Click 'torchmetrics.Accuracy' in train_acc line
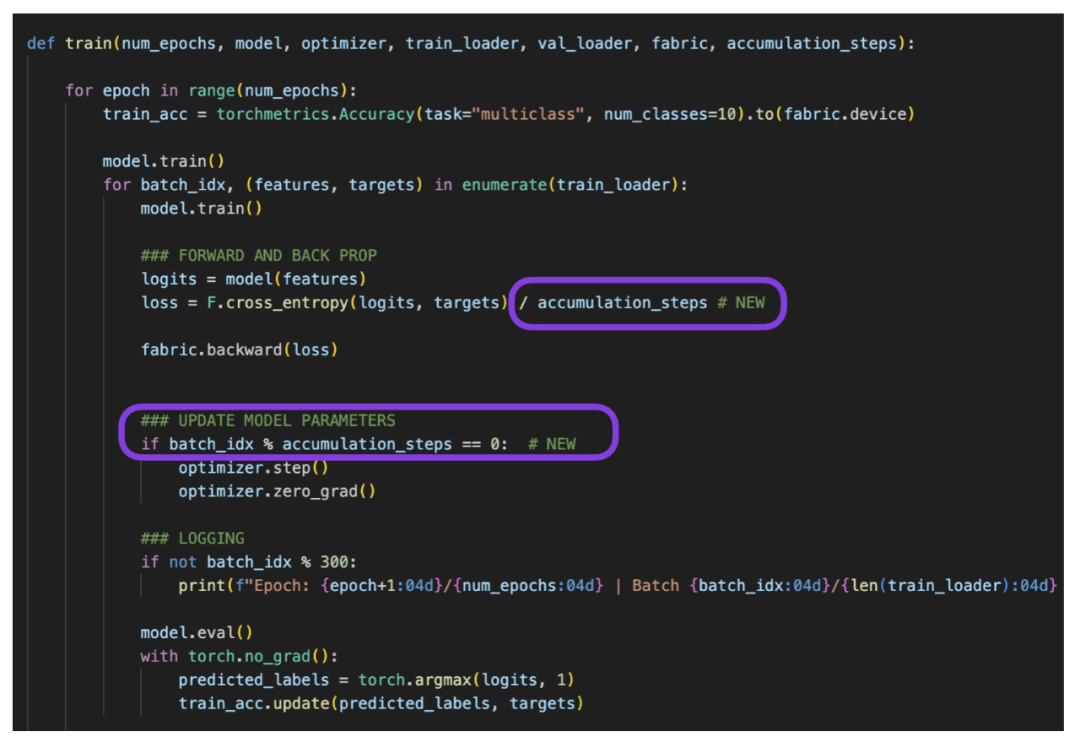Viewport: 1080px width, 742px height. point(315,114)
